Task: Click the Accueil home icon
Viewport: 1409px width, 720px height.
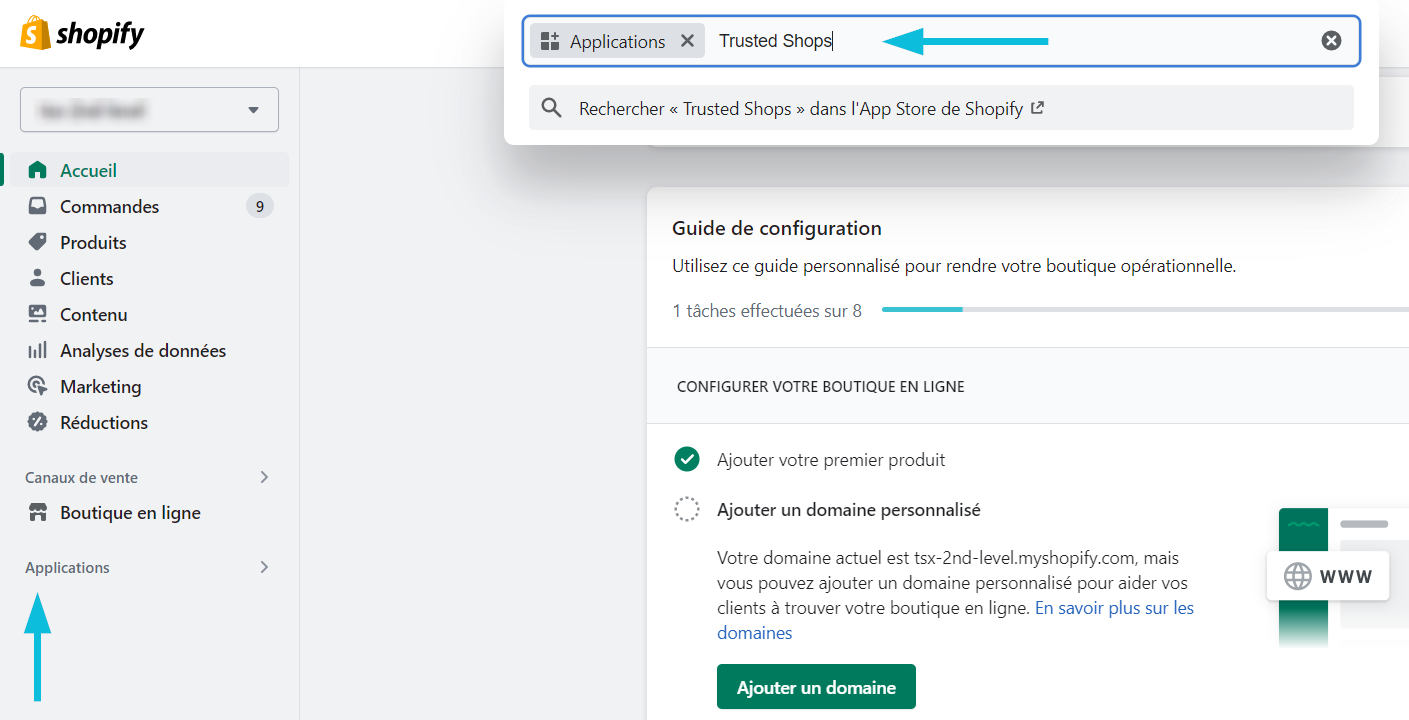Action: (38, 170)
